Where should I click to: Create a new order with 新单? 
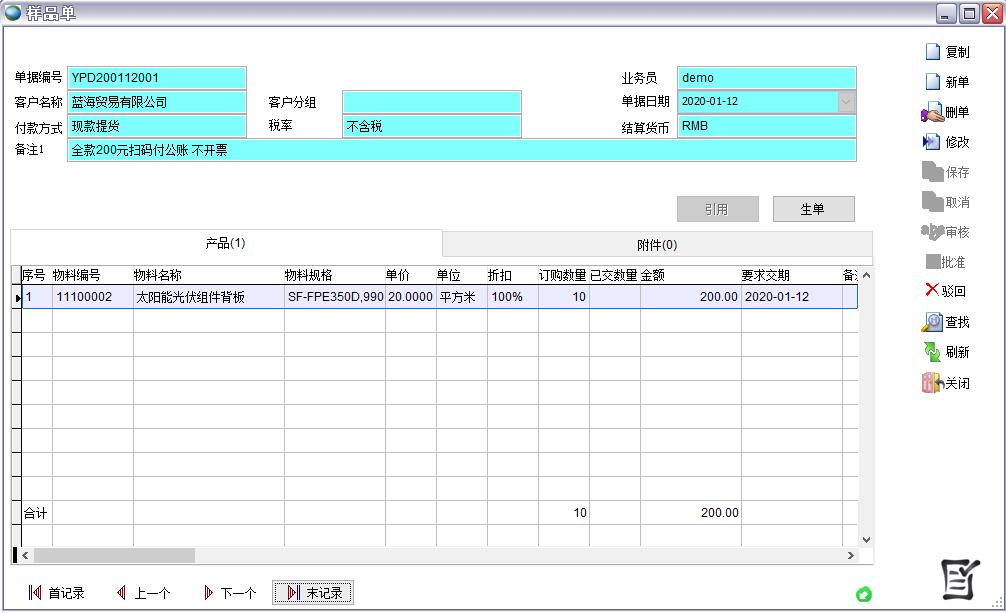[932, 82]
